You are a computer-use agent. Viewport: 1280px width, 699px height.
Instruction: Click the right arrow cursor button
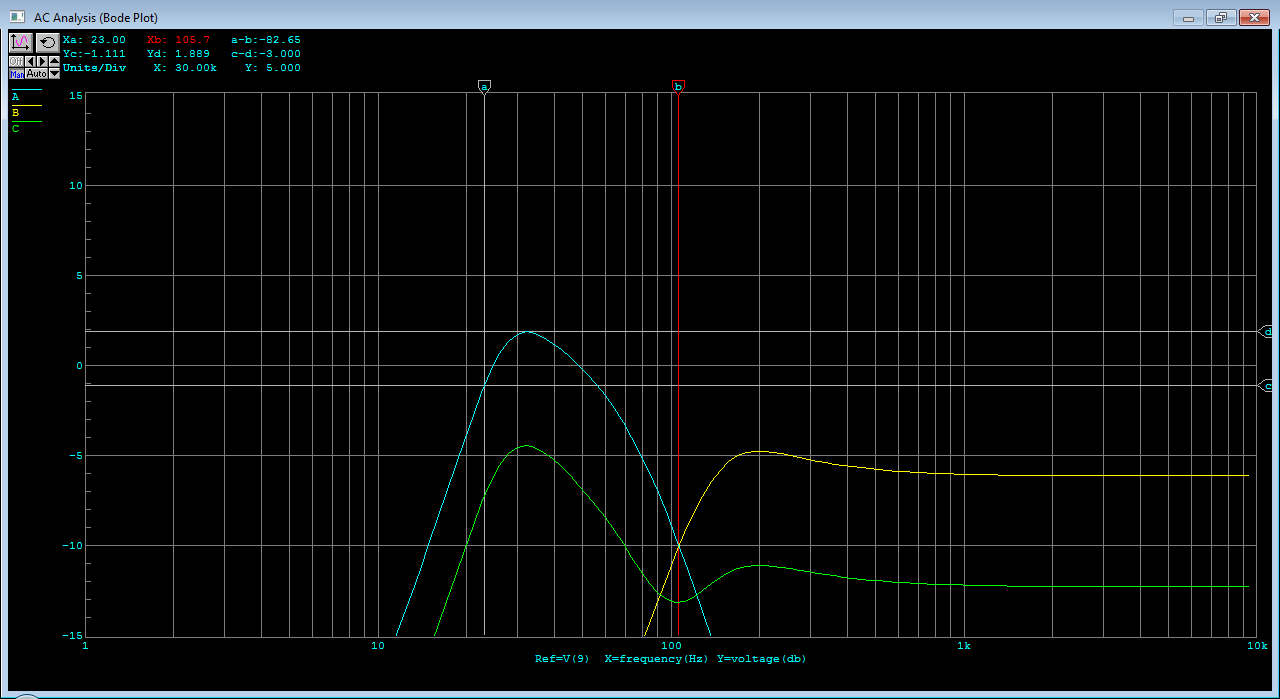(x=42, y=61)
